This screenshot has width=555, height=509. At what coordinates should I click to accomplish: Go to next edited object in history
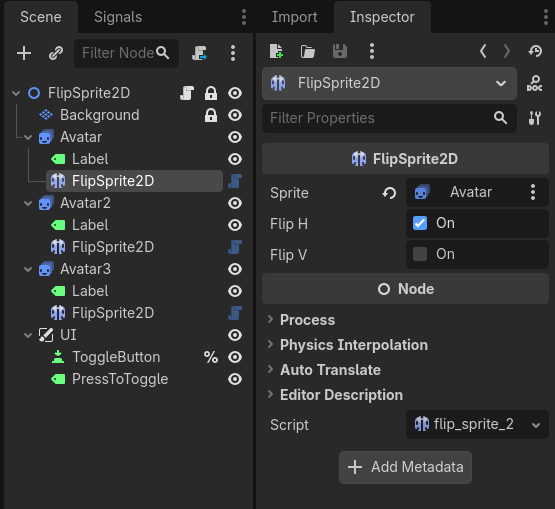coord(507,51)
